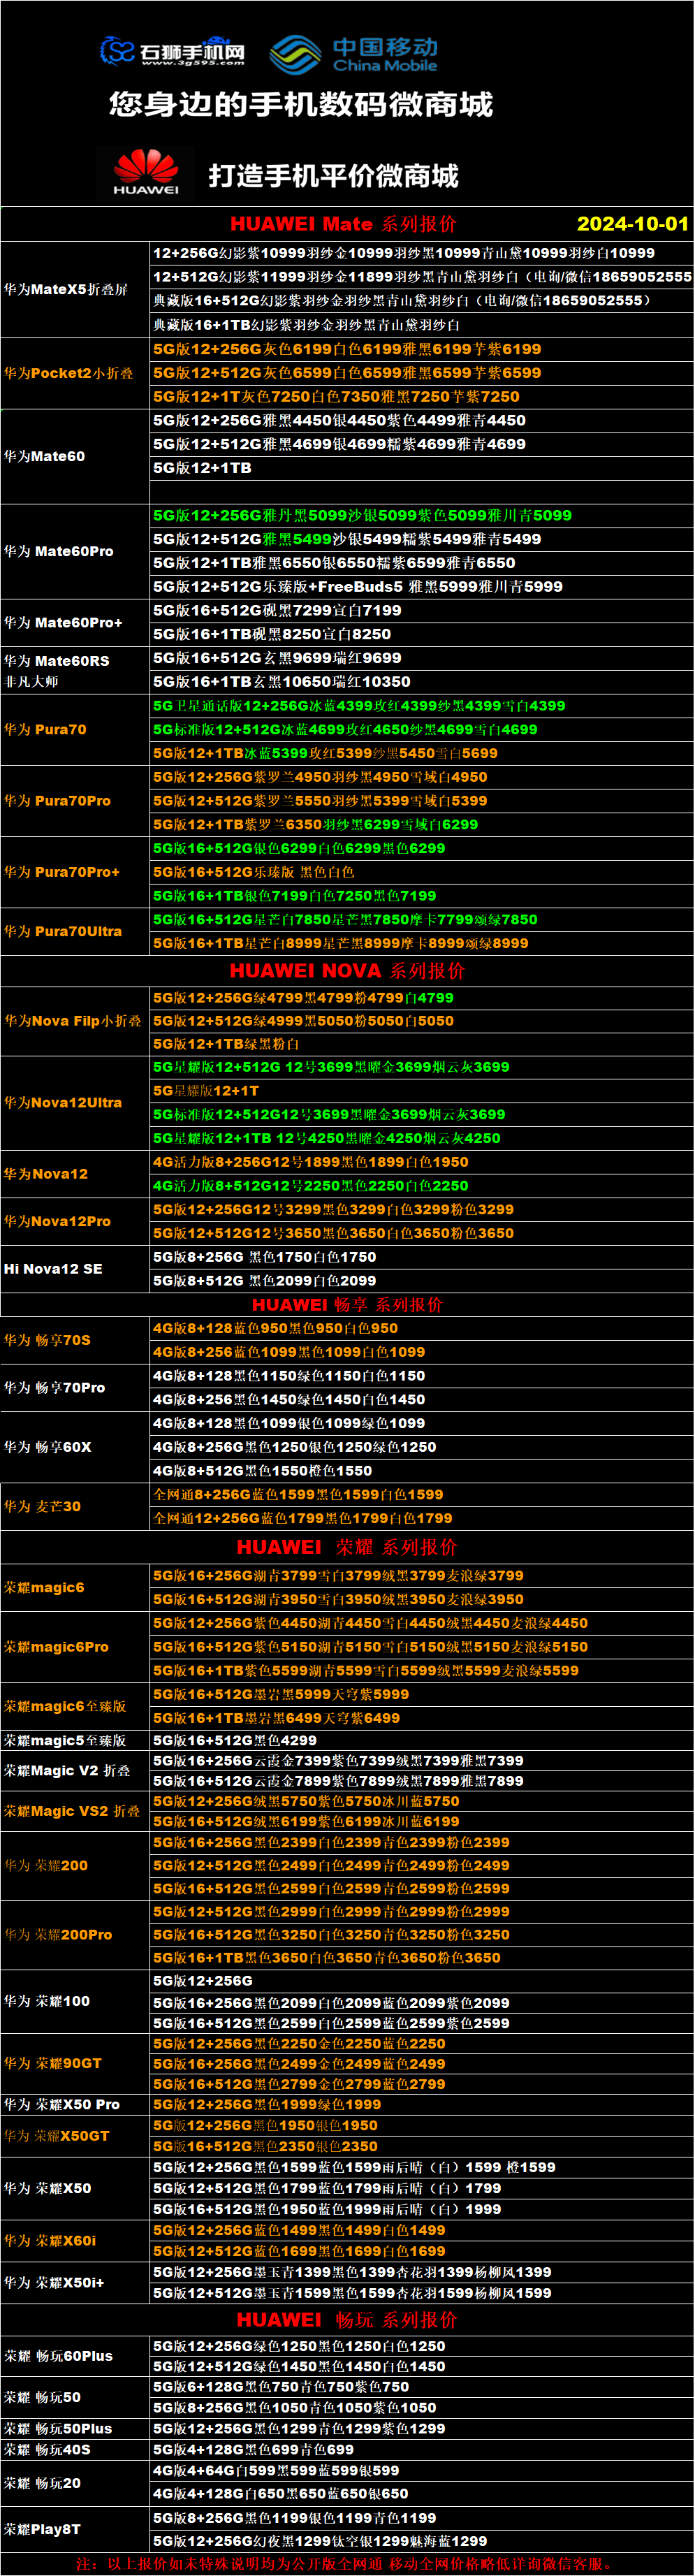Select the 华为 荣耀100 model cell
This screenshot has width=695, height=2576.
click(x=75, y=2001)
